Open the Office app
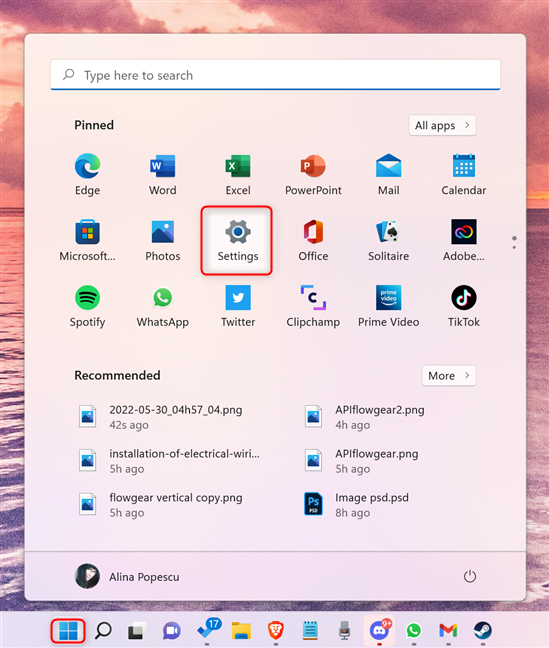The image size is (549, 648). 313,240
